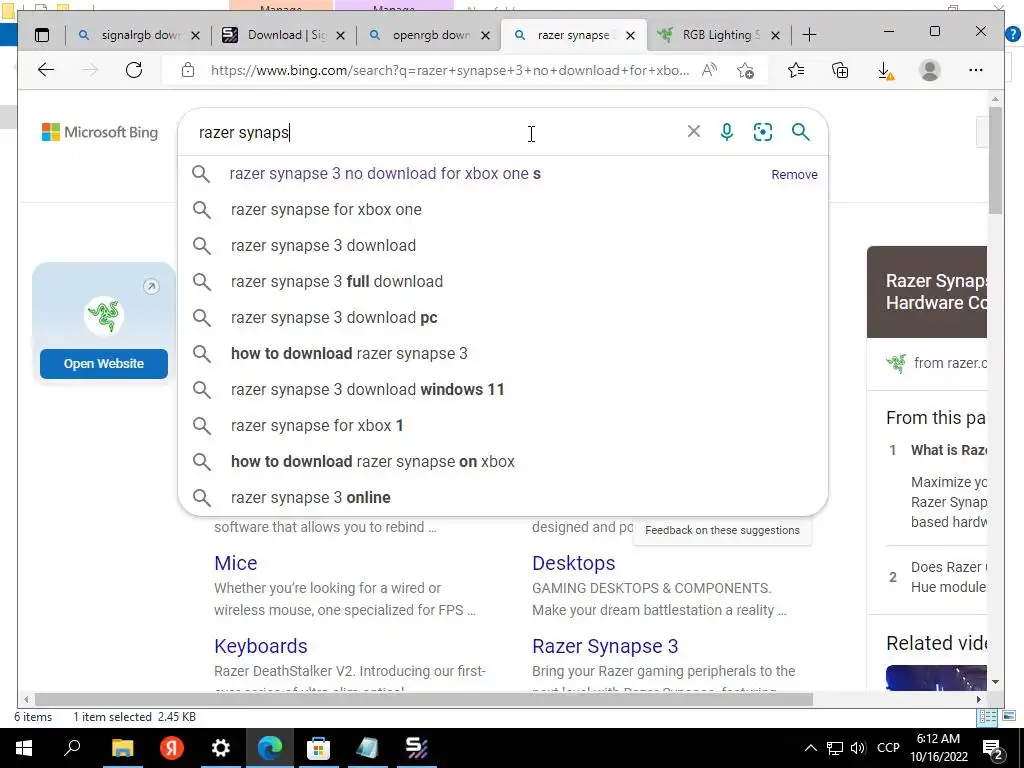Close the signalrgb download tab
Image resolution: width=1024 pixels, height=768 pixels.
(x=195, y=35)
